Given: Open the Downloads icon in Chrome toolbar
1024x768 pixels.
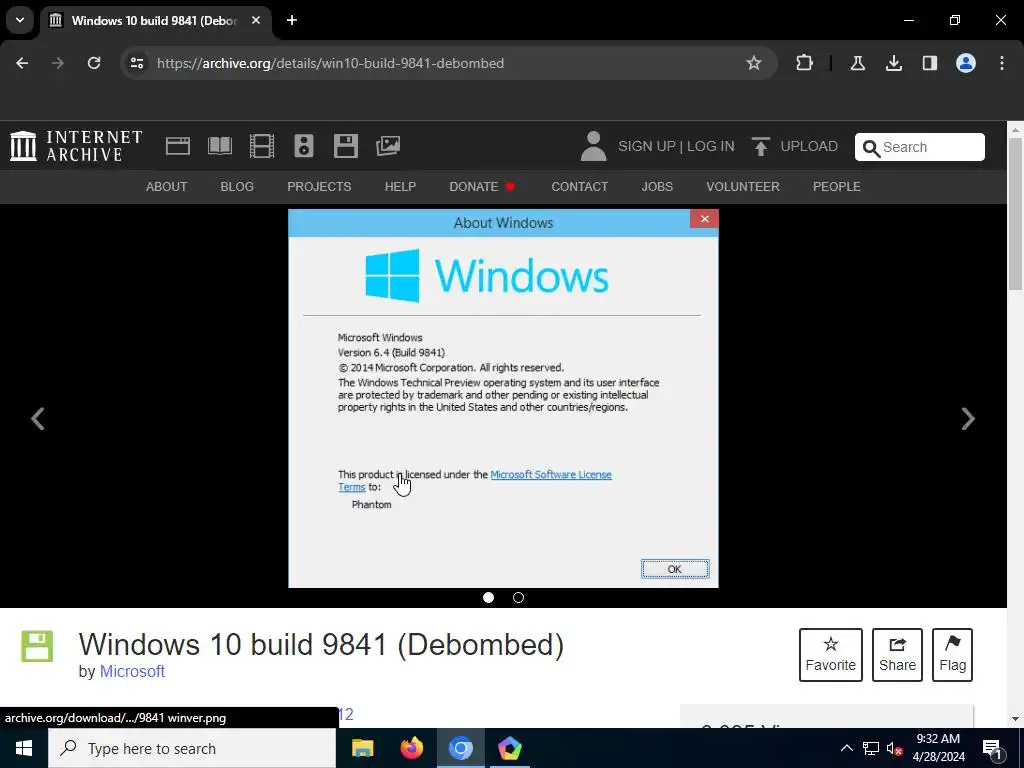Looking at the screenshot, I should tap(894, 63).
